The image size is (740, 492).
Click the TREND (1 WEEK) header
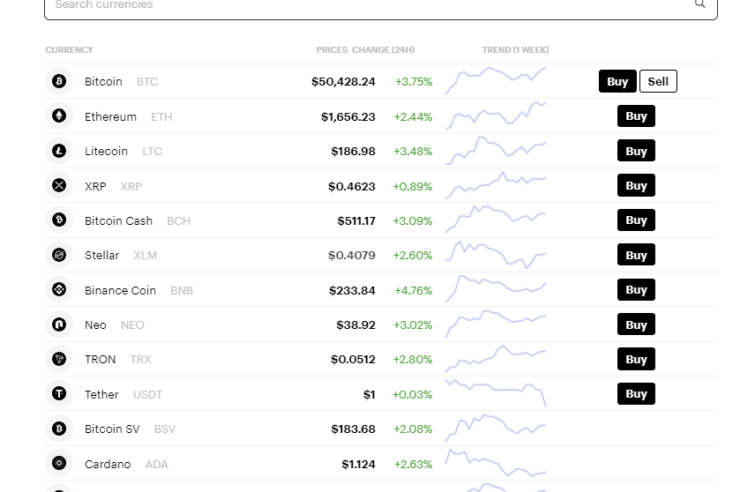click(x=515, y=50)
